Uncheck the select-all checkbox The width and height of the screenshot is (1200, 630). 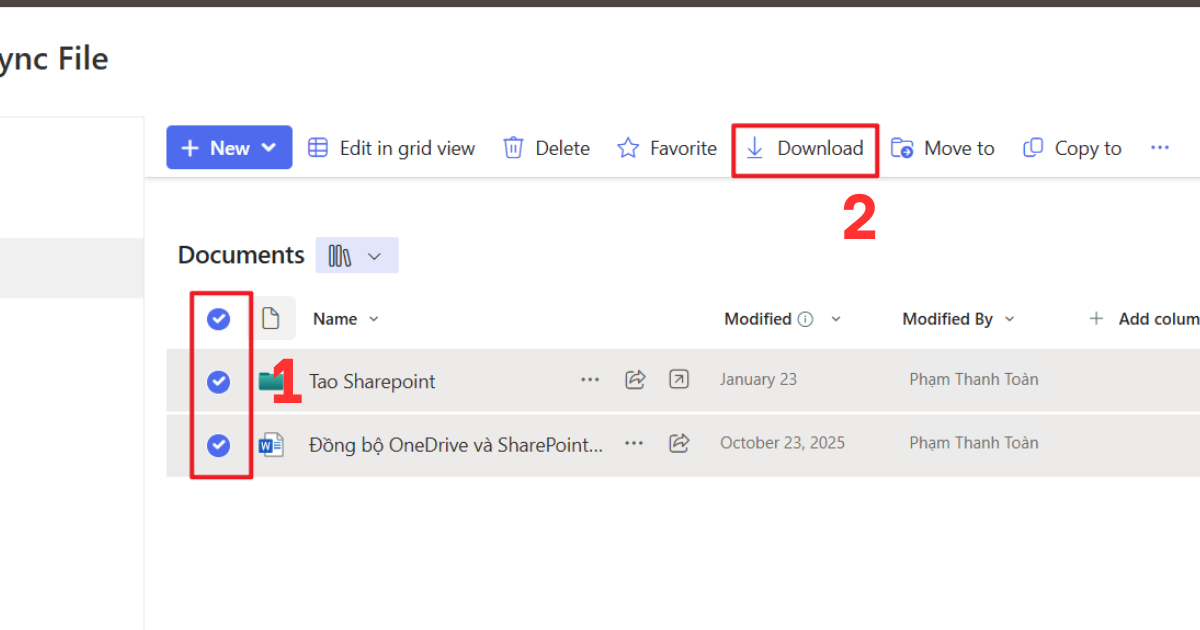(219, 318)
